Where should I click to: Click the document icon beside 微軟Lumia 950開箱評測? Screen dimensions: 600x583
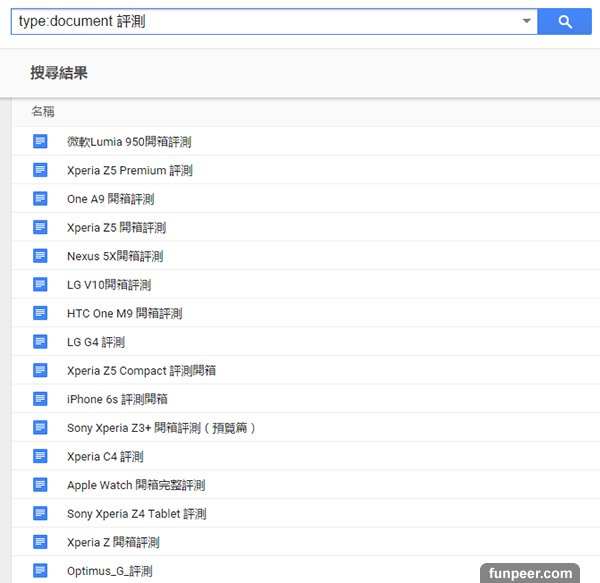pyautogui.click(x=40, y=142)
